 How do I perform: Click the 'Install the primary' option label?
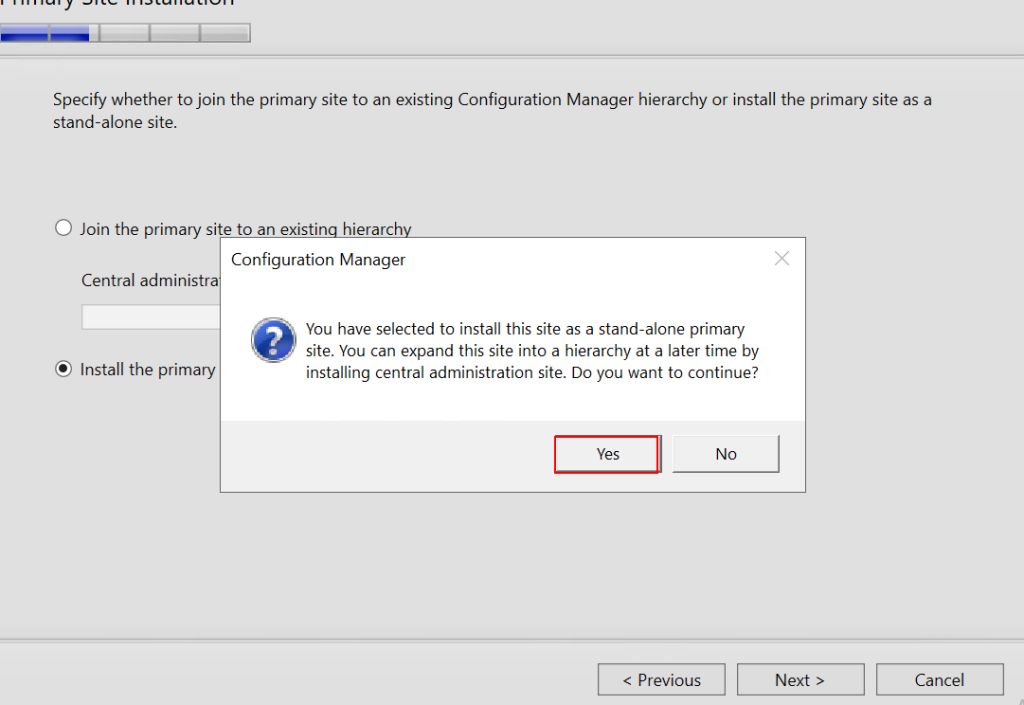pyautogui.click(x=148, y=370)
